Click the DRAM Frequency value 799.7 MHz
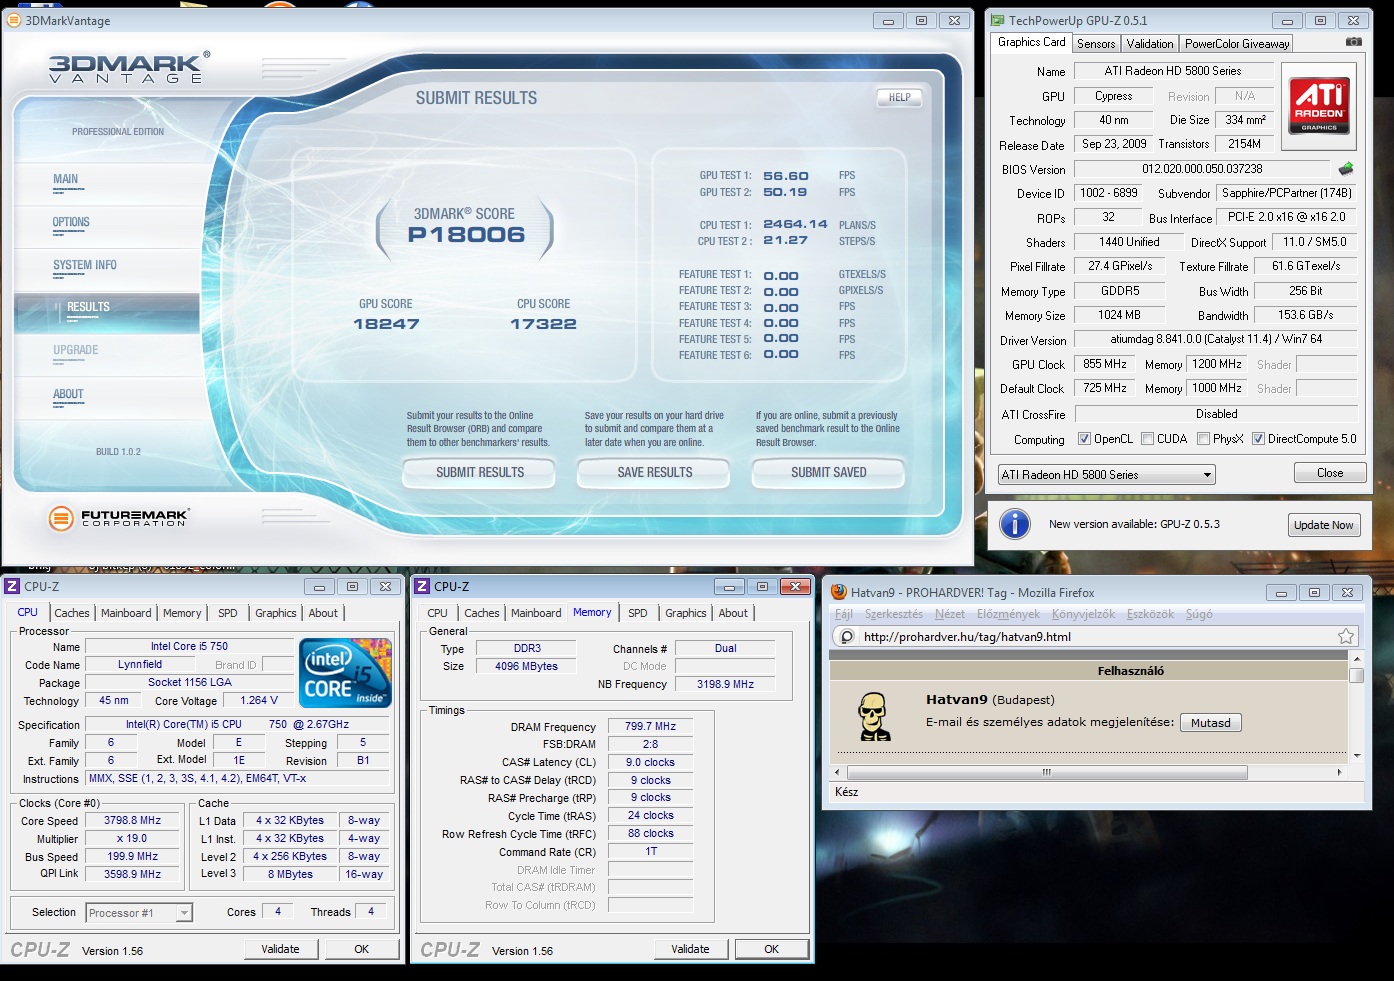 [650, 726]
